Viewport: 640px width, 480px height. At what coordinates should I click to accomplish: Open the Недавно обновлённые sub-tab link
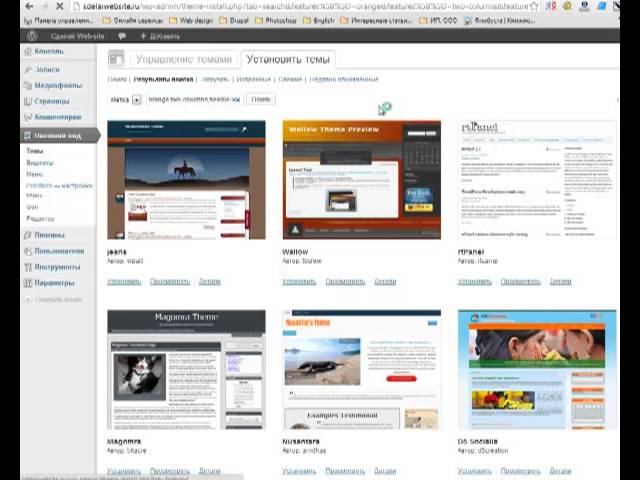(344, 79)
